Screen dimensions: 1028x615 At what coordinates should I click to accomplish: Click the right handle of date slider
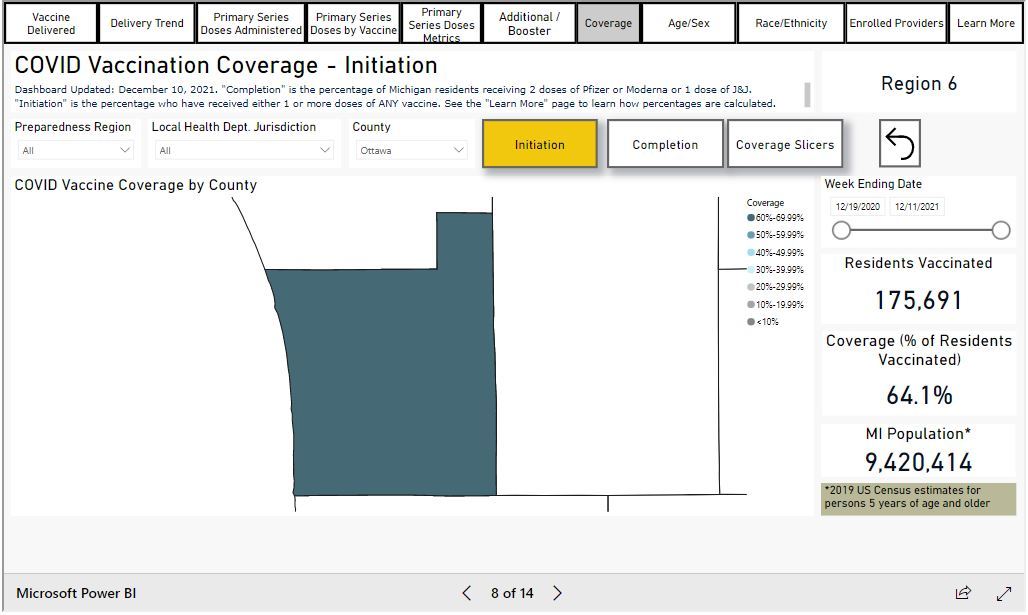click(1001, 231)
